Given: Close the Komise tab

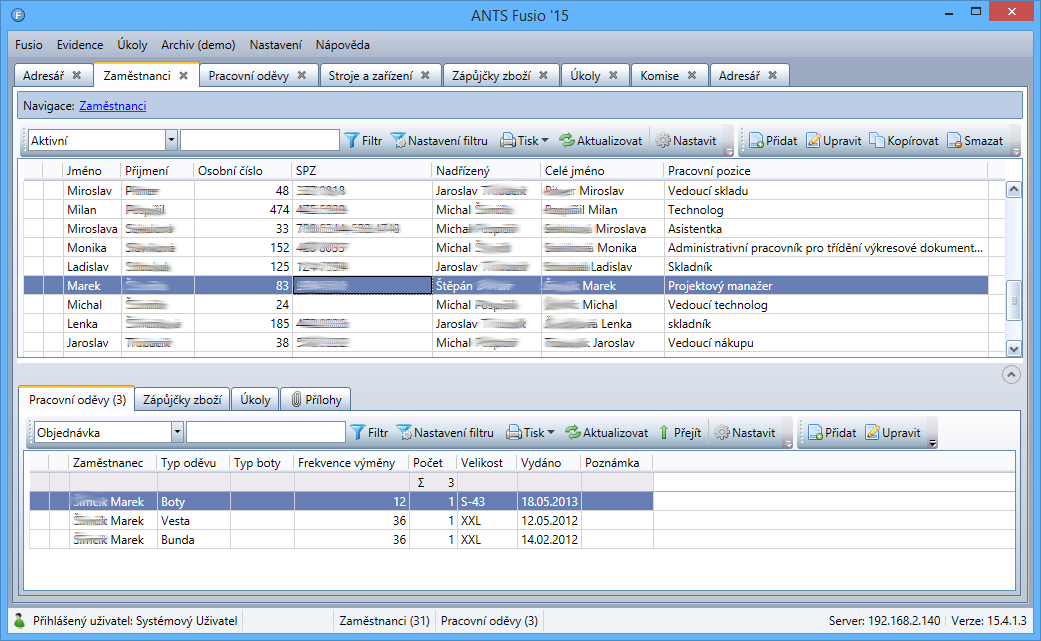Looking at the screenshot, I should (x=692, y=76).
